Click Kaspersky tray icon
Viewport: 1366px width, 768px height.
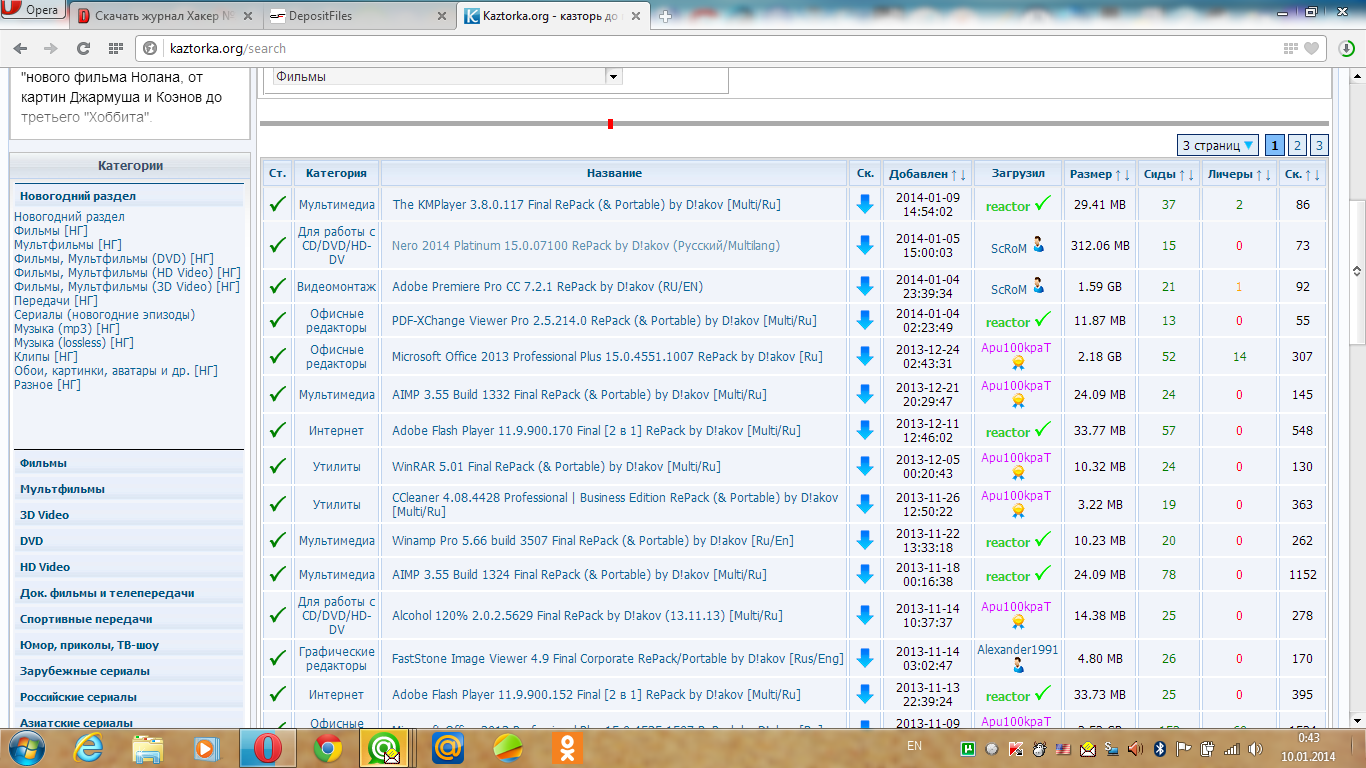tap(1015, 748)
